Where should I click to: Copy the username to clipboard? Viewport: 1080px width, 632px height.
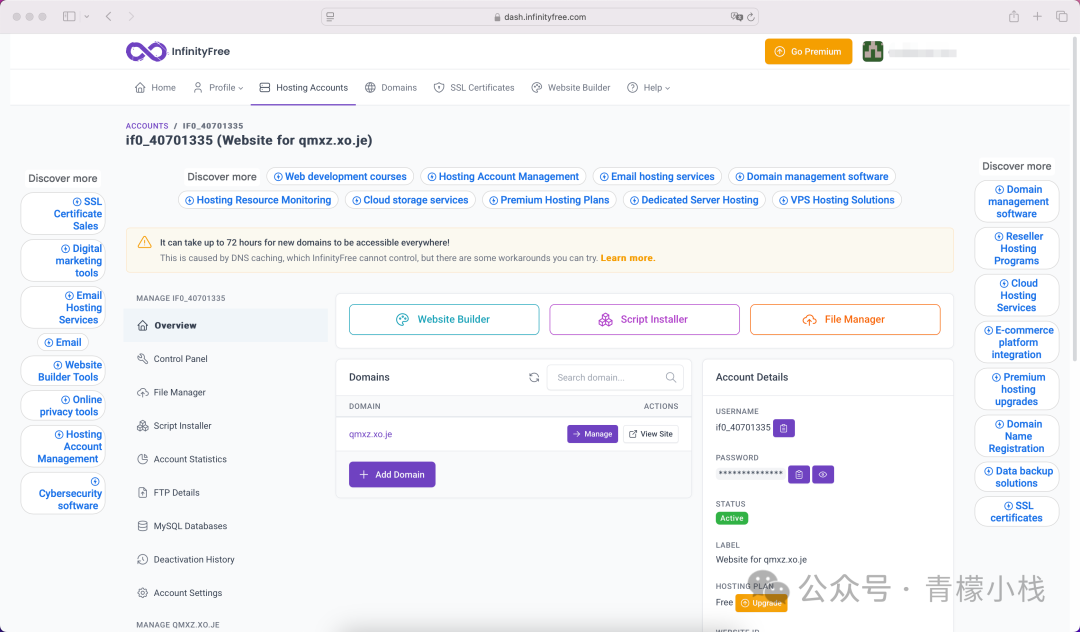(x=784, y=428)
